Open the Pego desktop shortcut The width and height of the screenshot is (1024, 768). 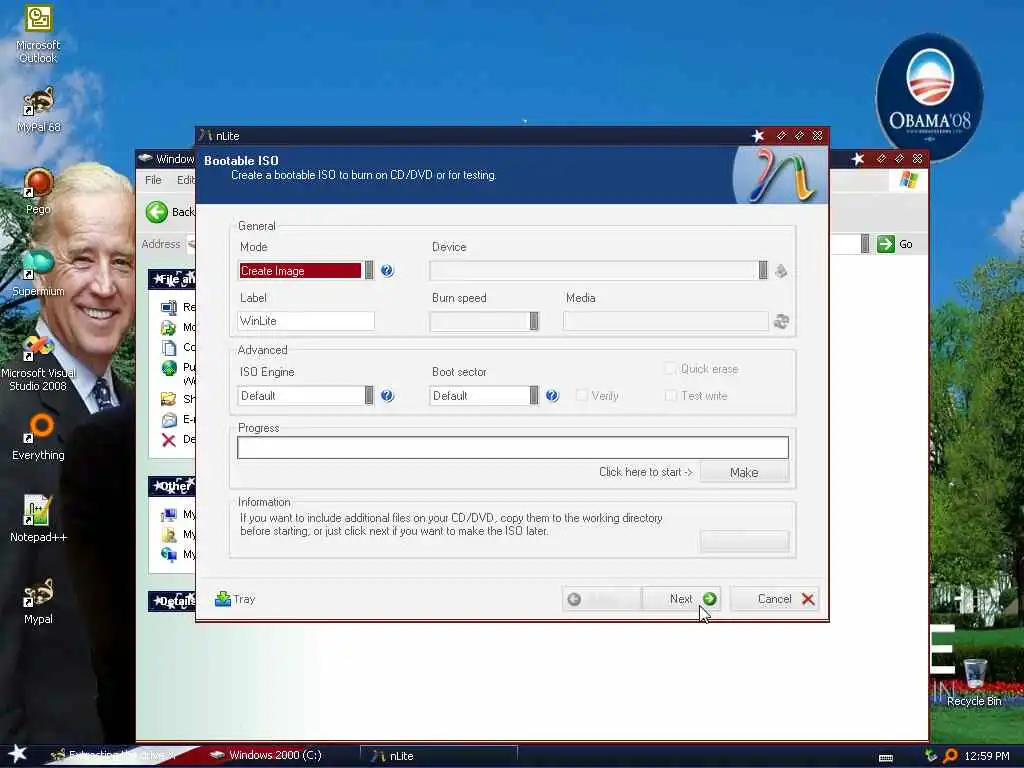38,191
